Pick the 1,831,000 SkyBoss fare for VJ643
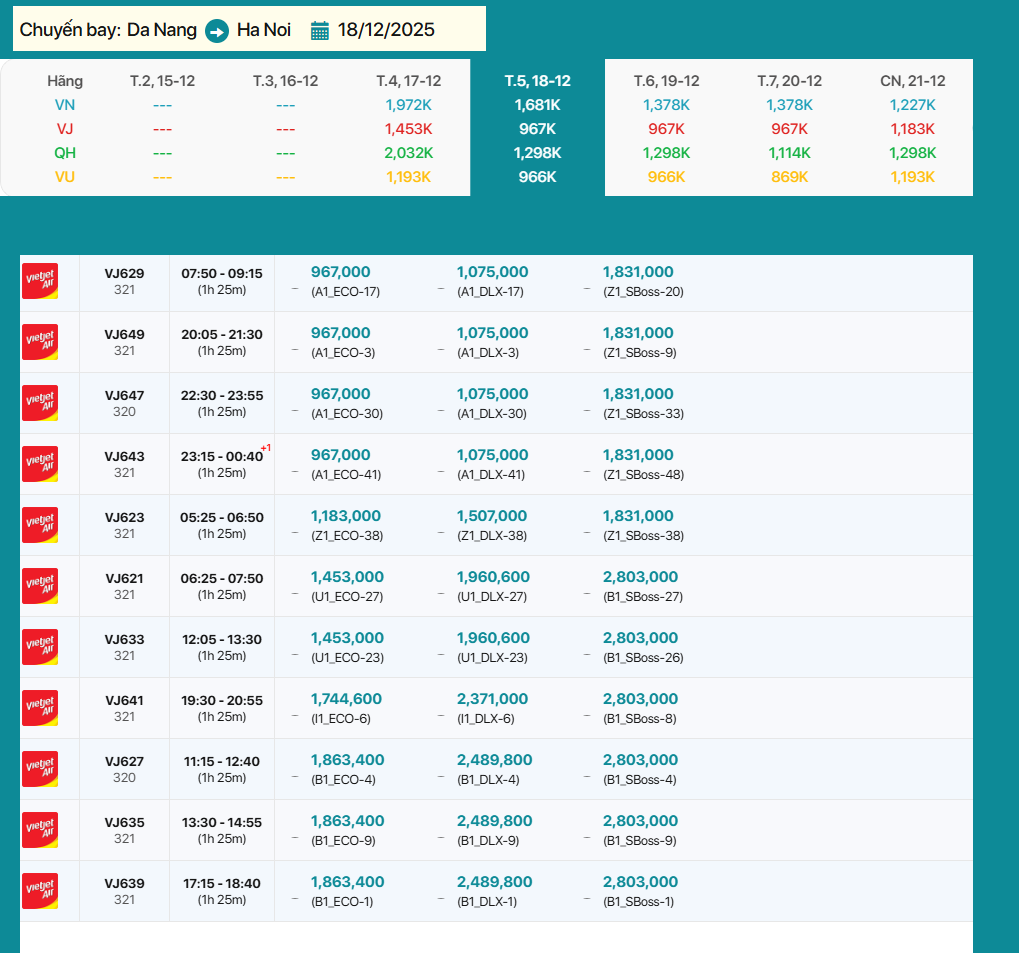Screen dimensions: 1019x953 [638, 455]
